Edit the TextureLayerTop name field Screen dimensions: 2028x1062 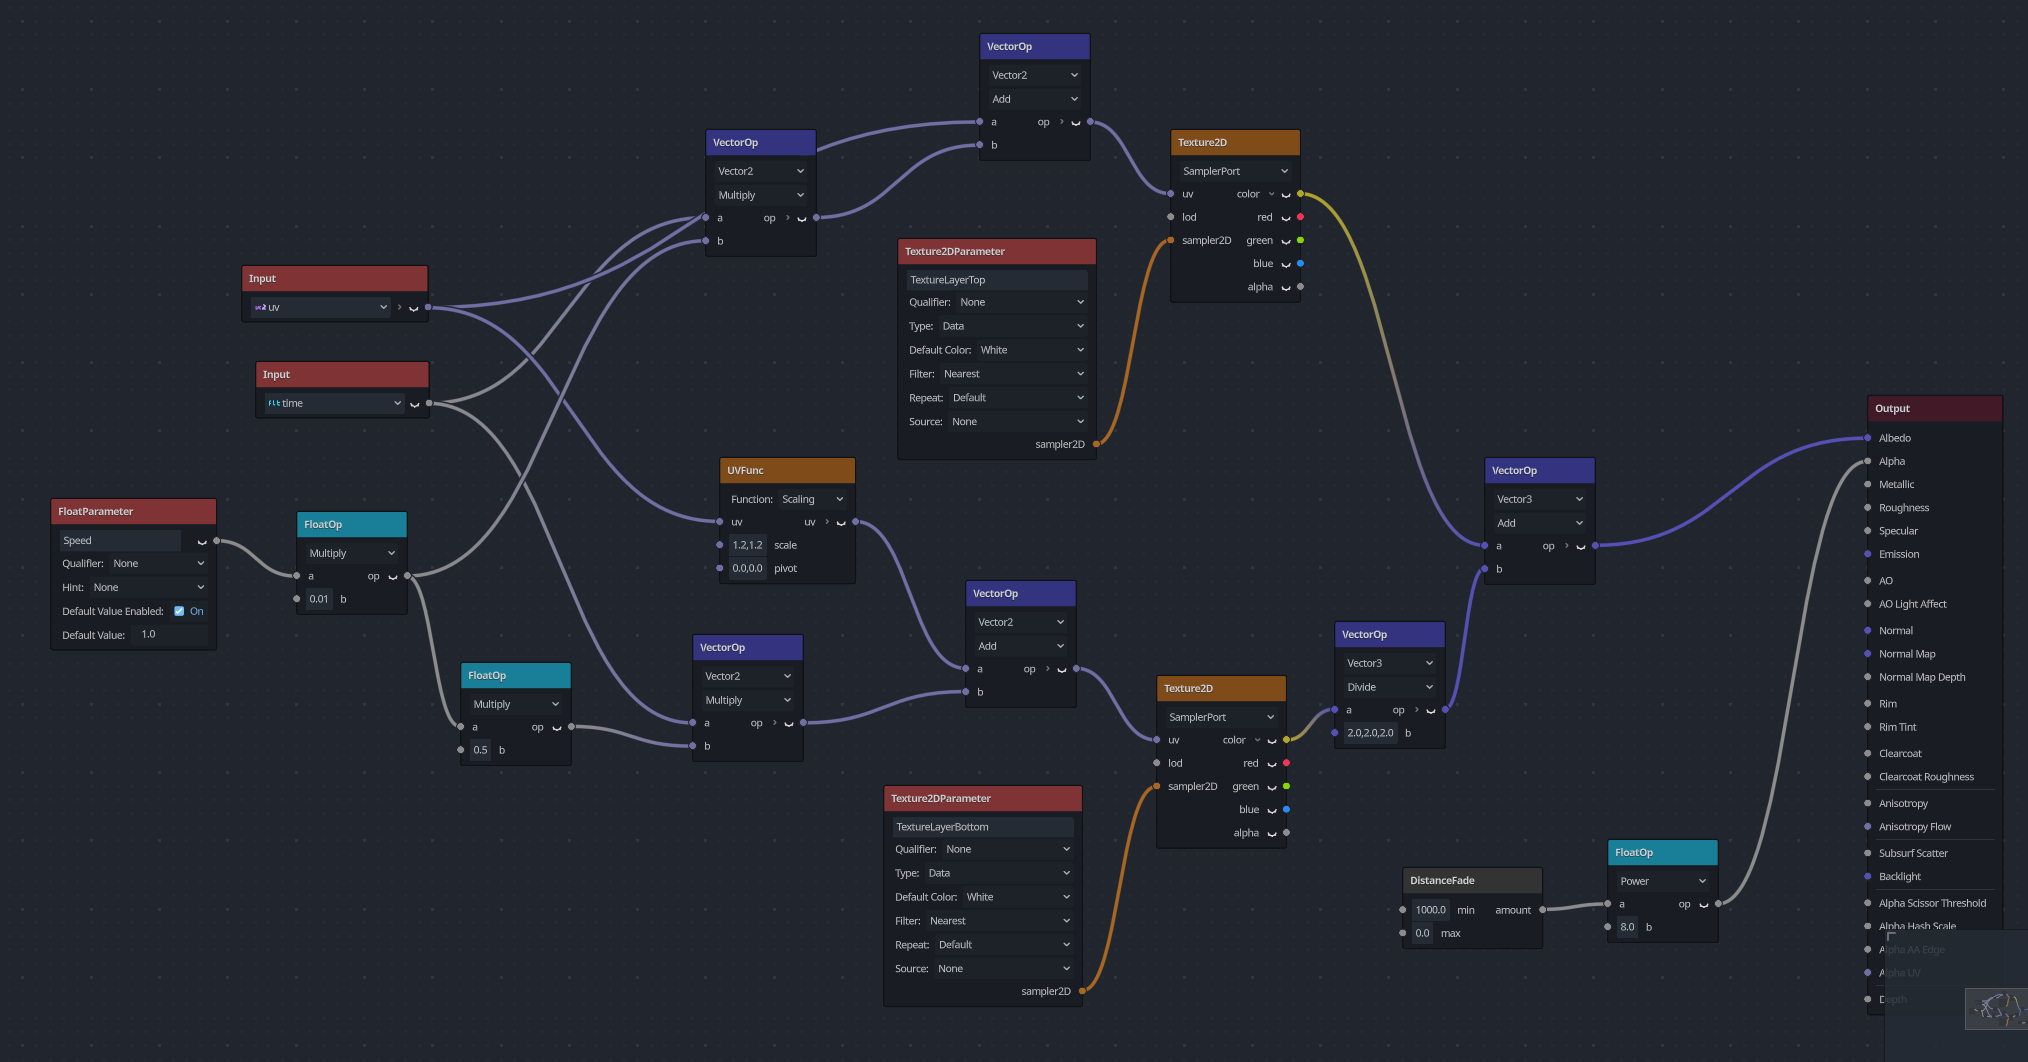click(997, 280)
